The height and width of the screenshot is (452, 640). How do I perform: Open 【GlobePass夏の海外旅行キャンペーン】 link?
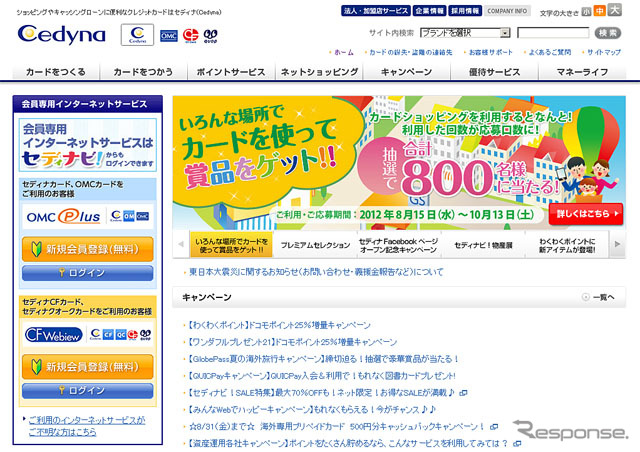pos(322,359)
